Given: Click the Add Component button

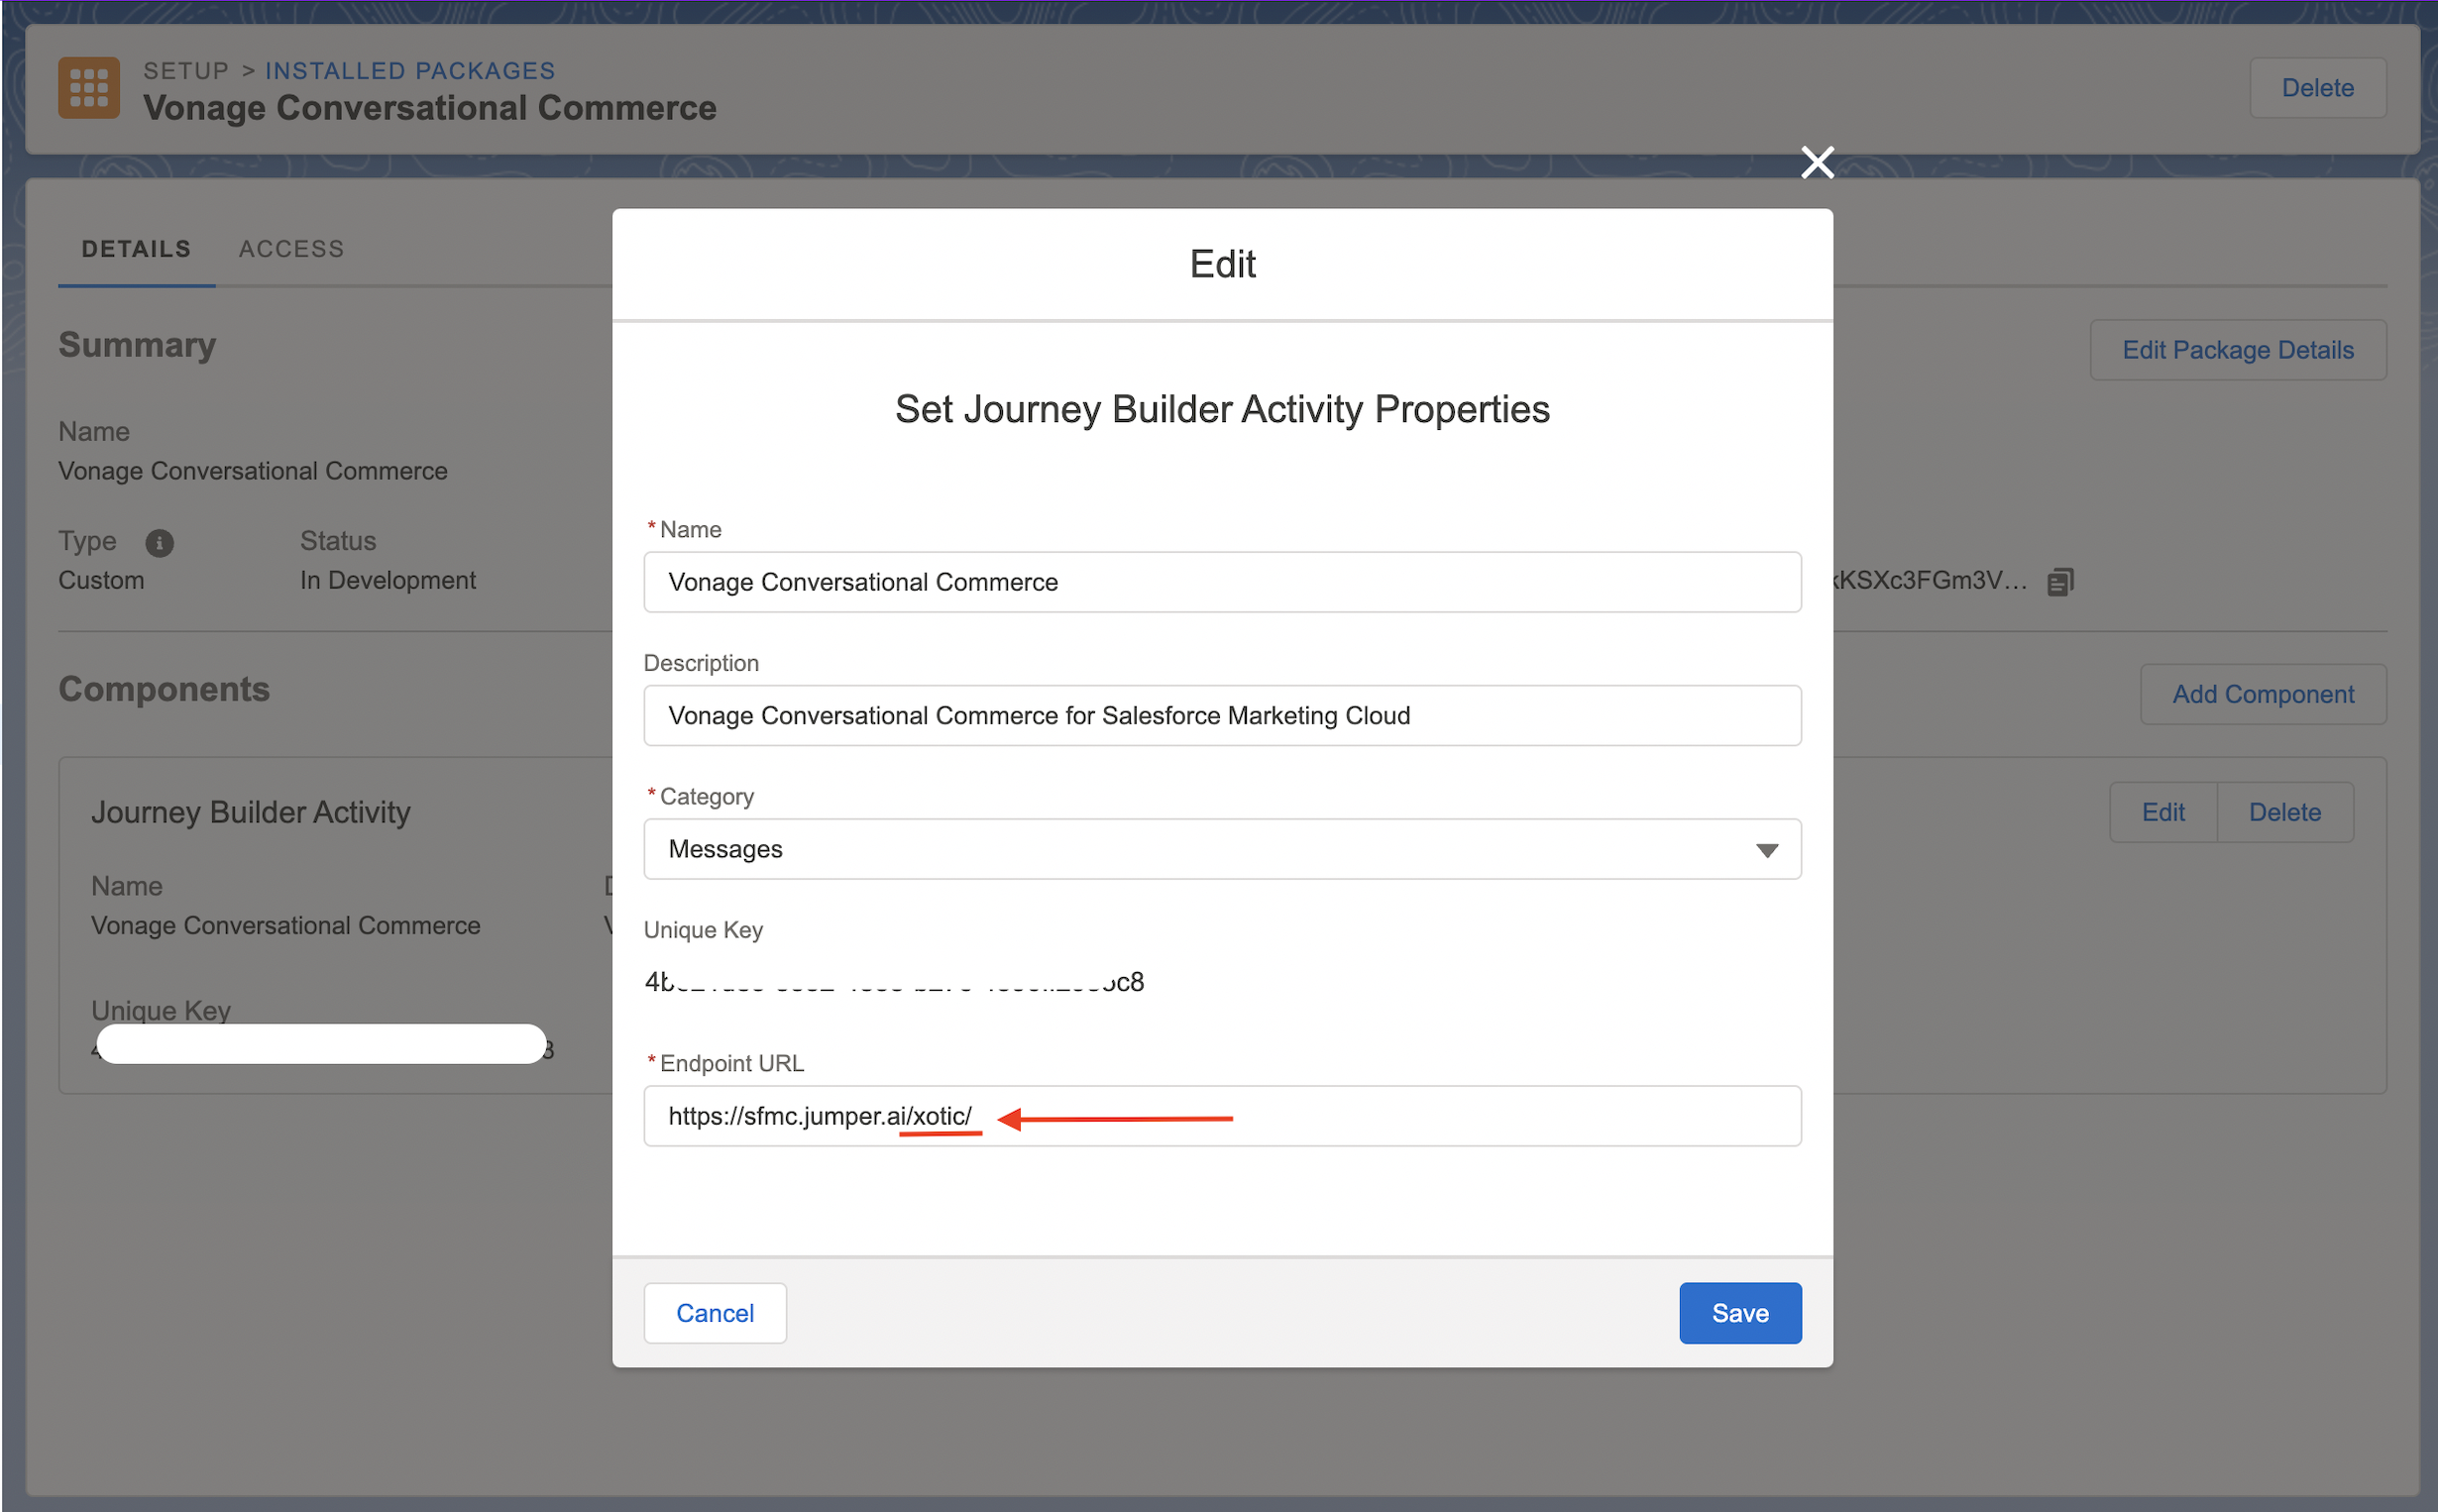Looking at the screenshot, I should pos(2263,694).
